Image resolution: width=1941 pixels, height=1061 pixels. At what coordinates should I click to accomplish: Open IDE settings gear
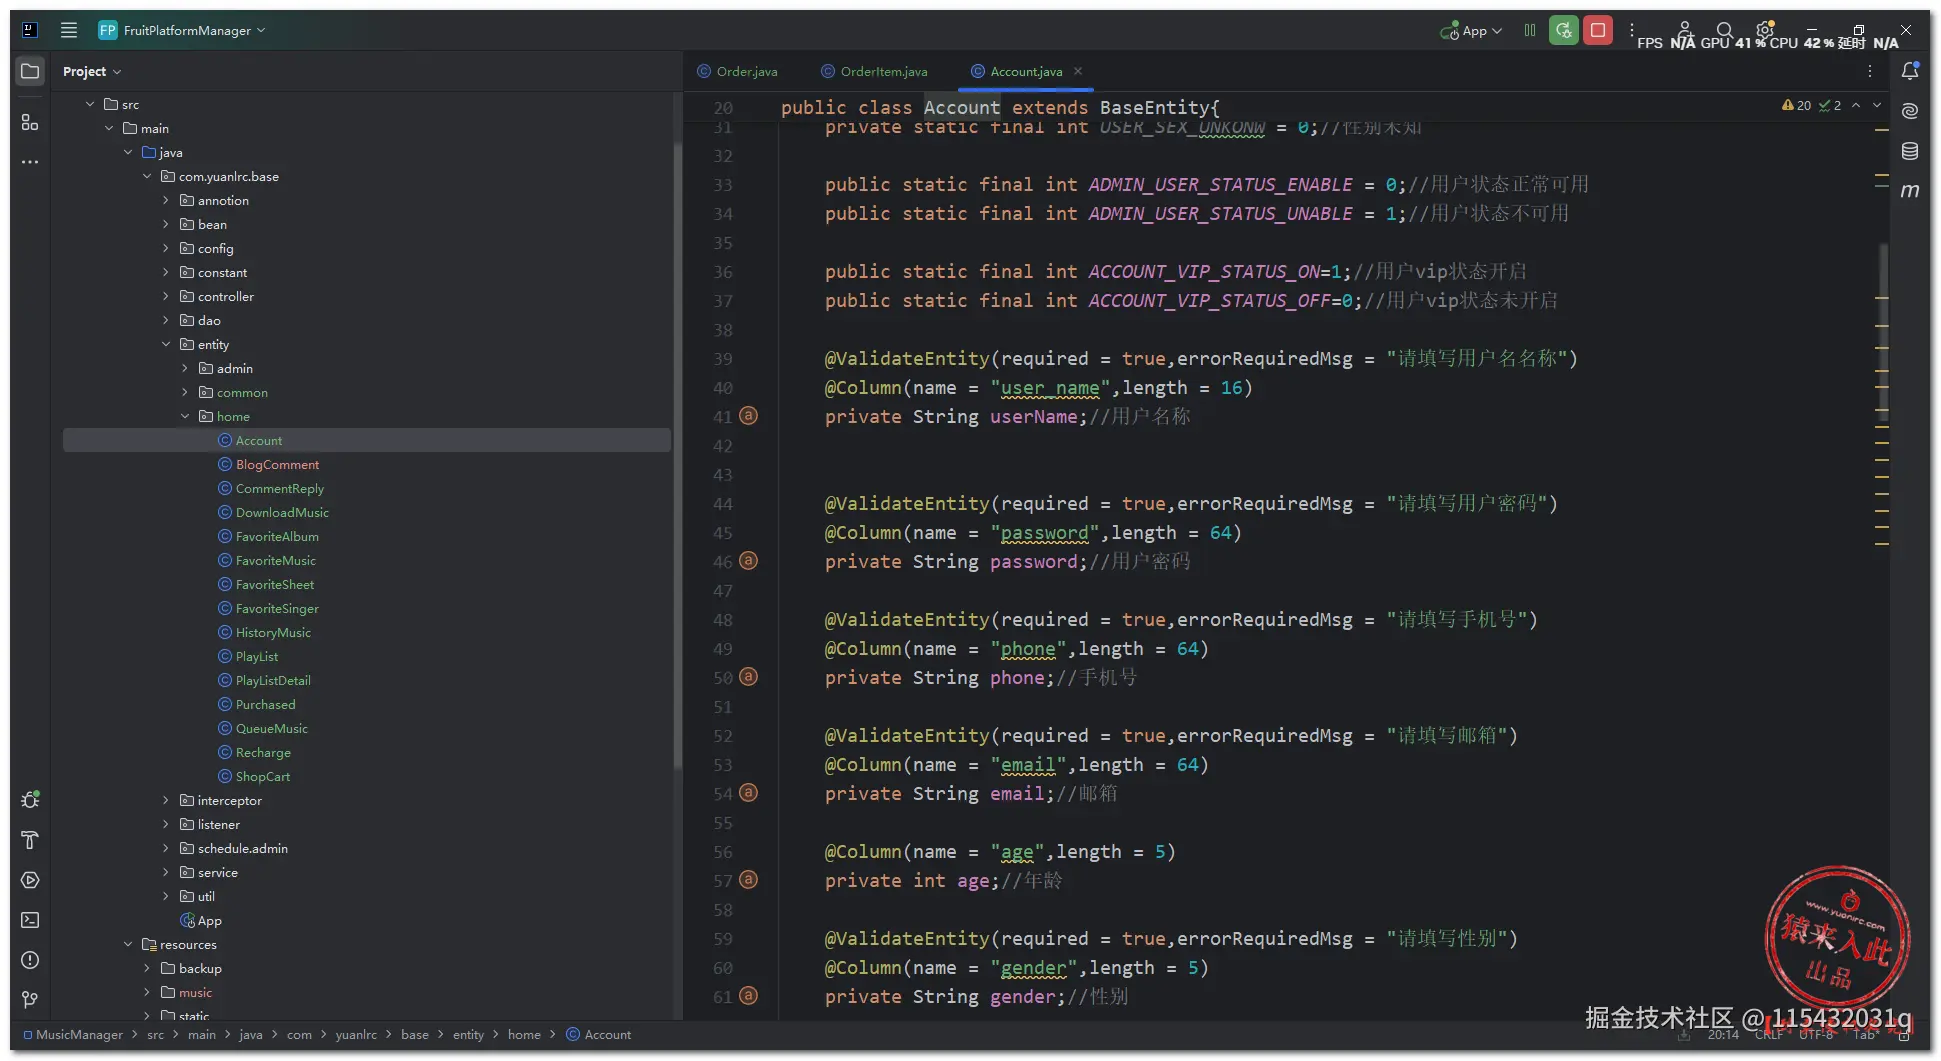point(1765,29)
